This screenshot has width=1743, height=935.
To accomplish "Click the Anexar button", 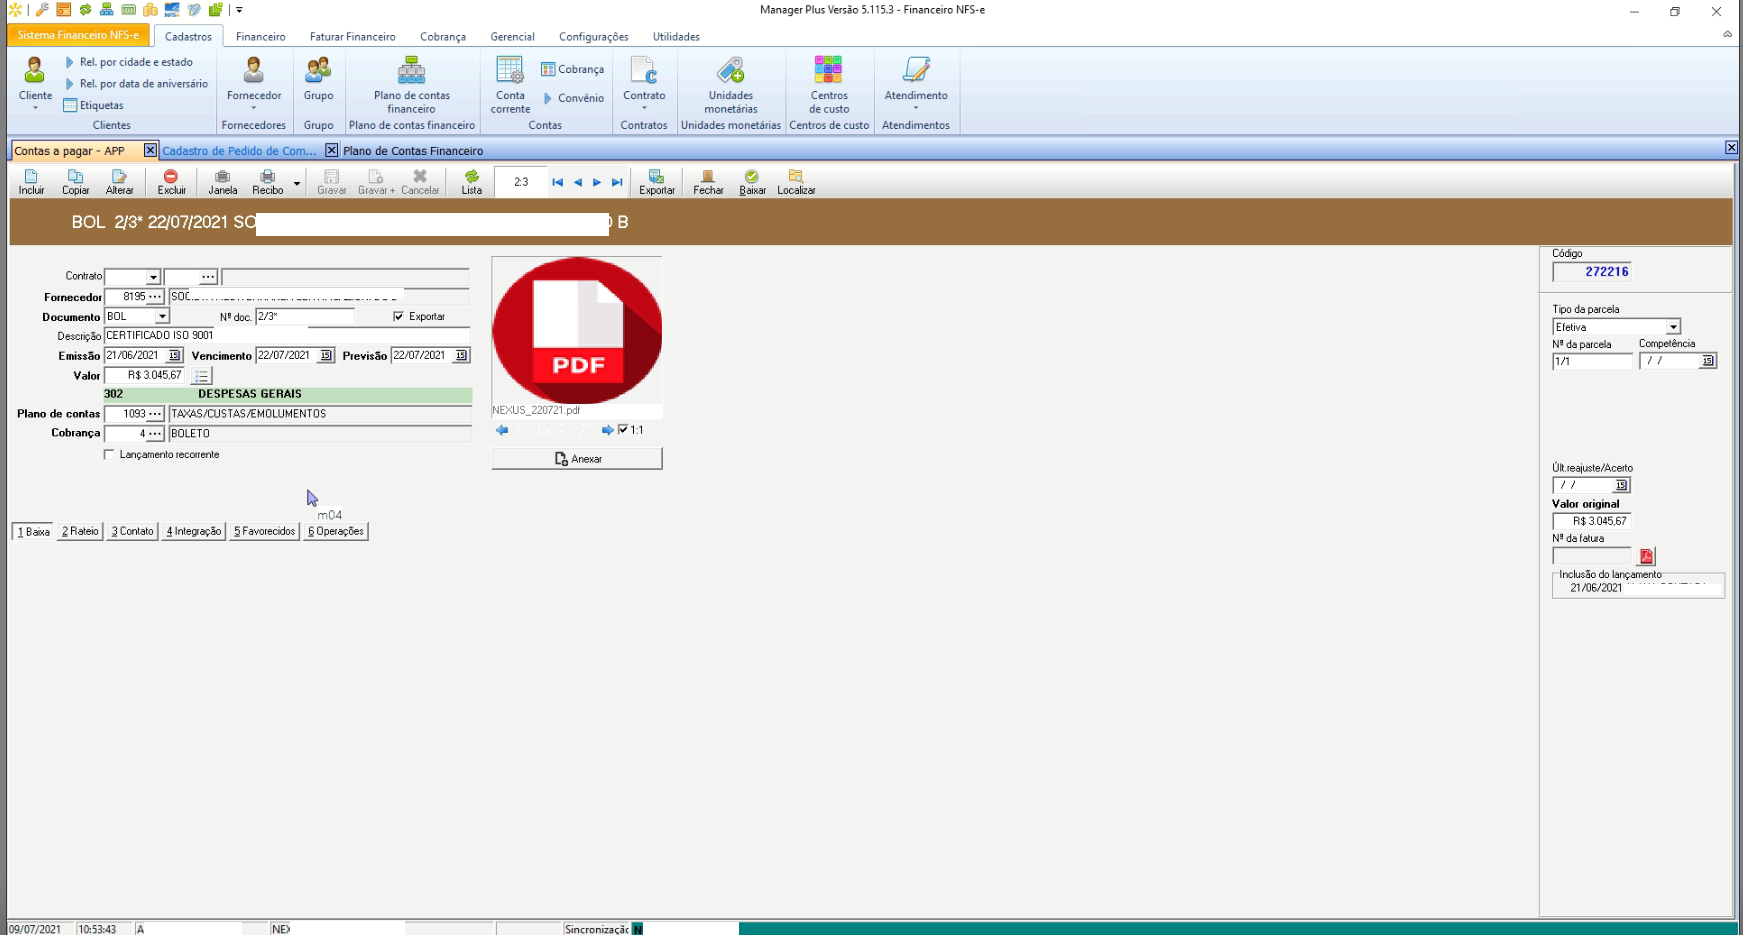I will (577, 459).
